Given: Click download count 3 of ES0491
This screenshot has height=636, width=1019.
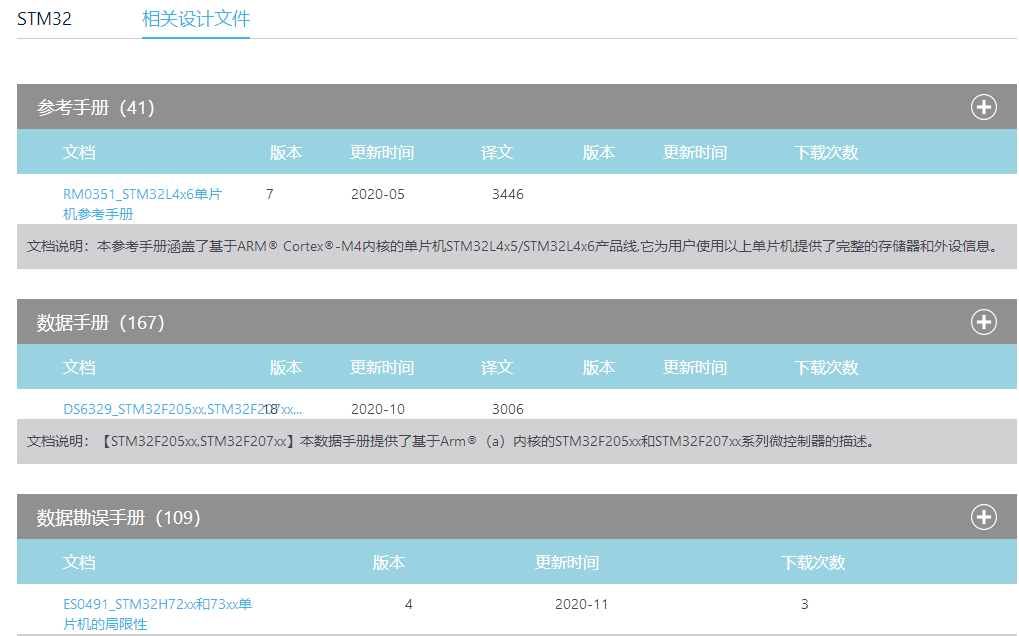Looking at the screenshot, I should (x=805, y=604).
